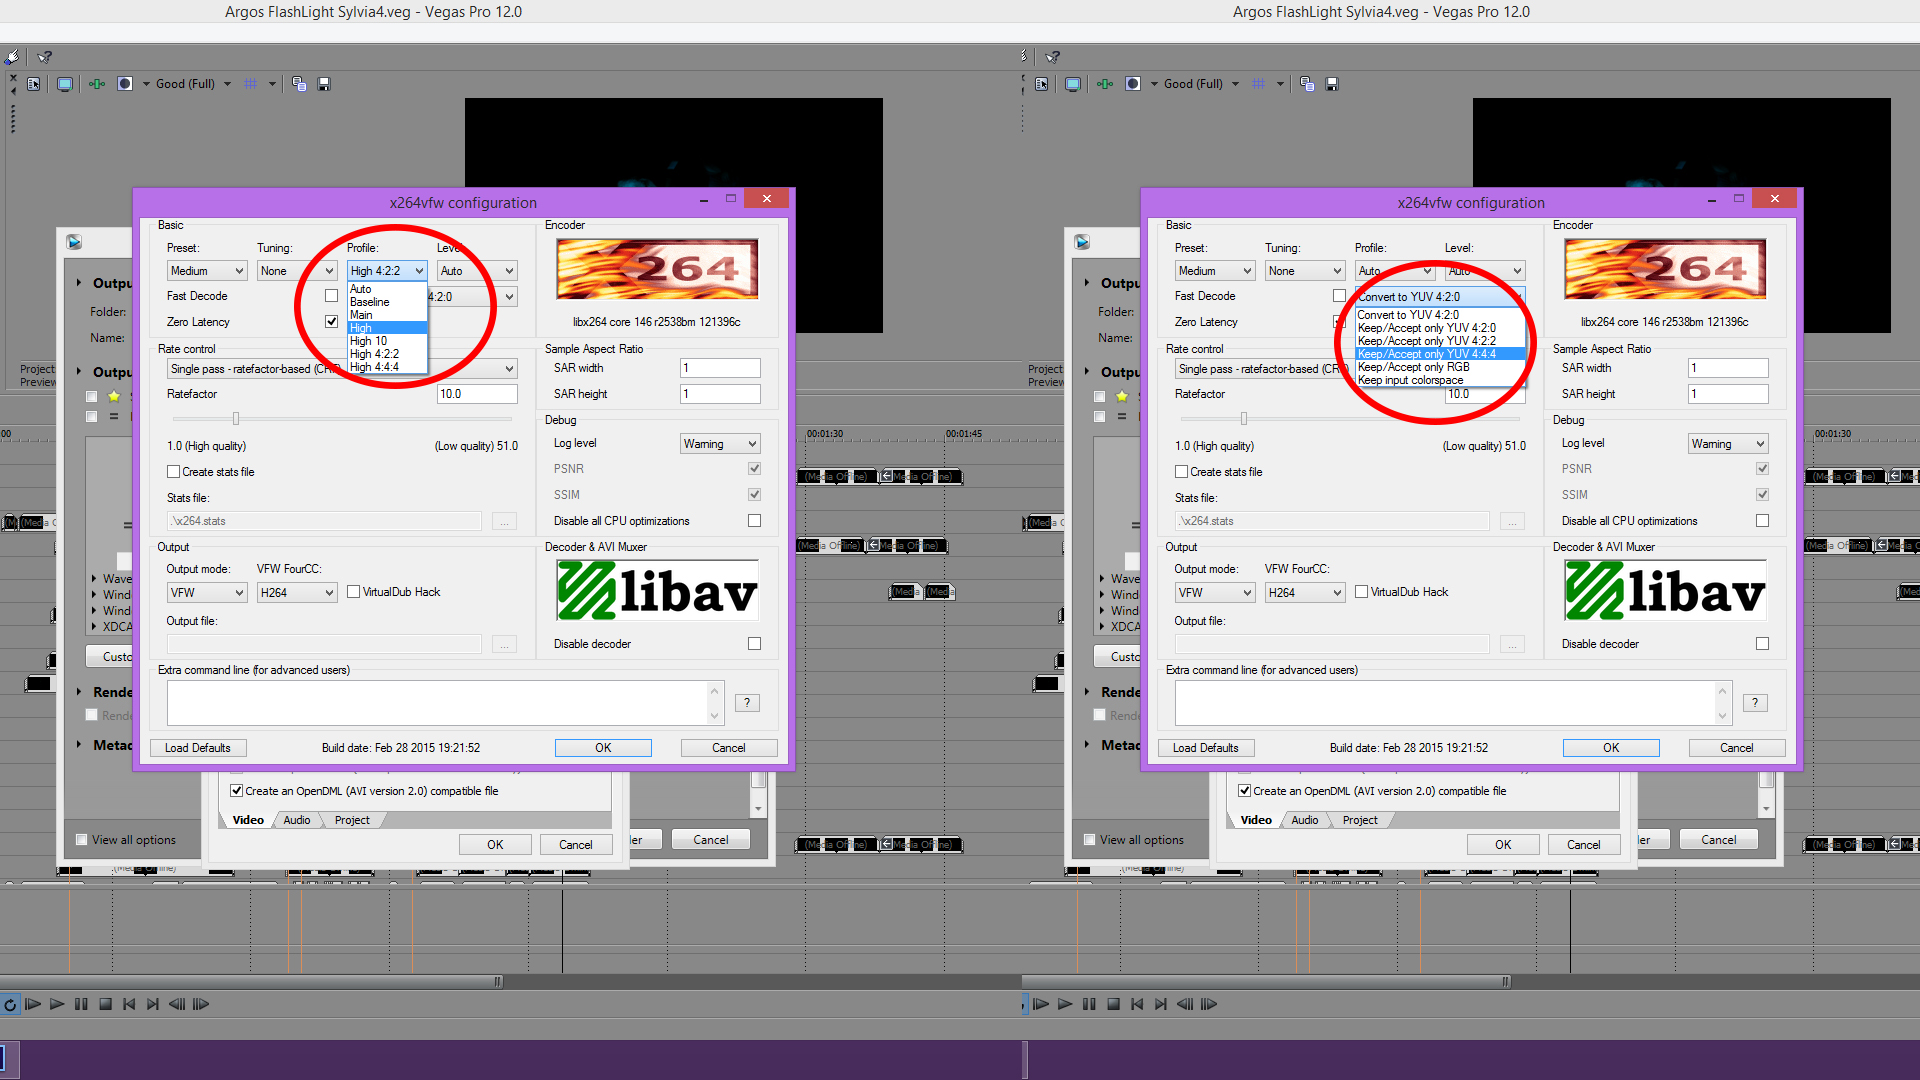Viewport: 1920px width, 1080px height.
Task: Tick Create stats file in right x264vfw dialog
Action: click(x=1181, y=472)
